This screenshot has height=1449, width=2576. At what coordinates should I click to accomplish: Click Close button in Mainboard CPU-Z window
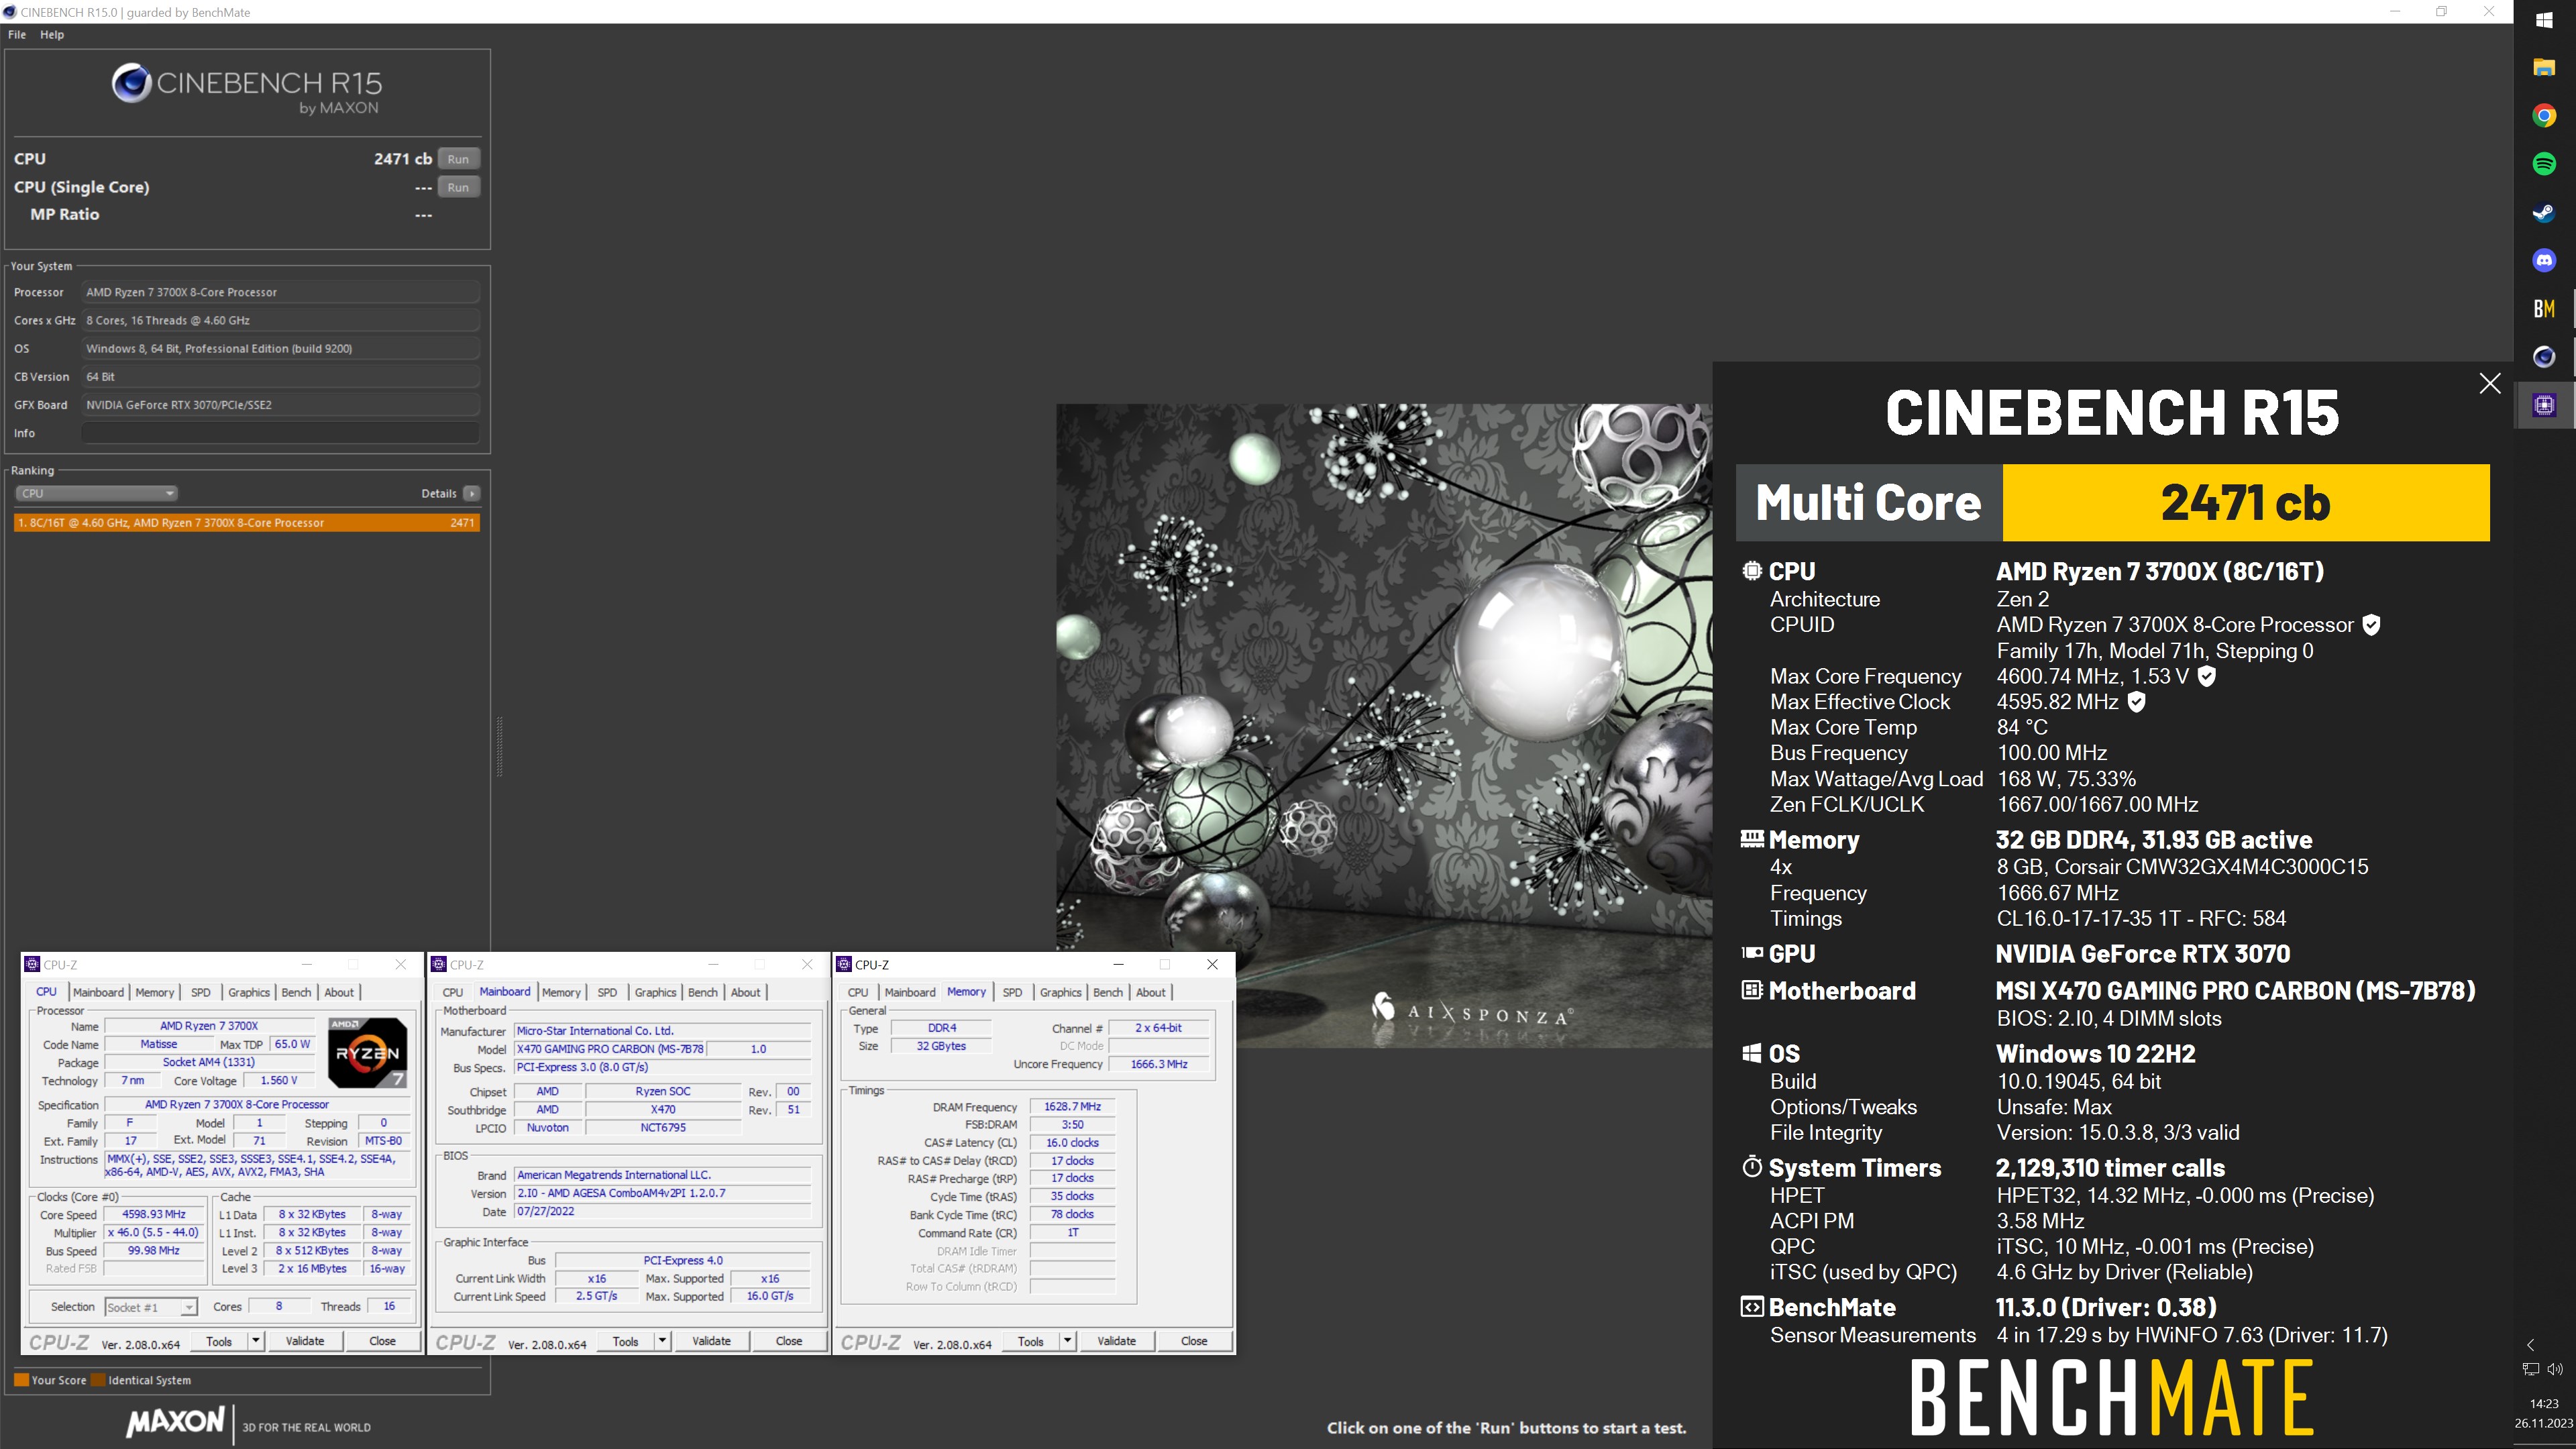[788, 1341]
